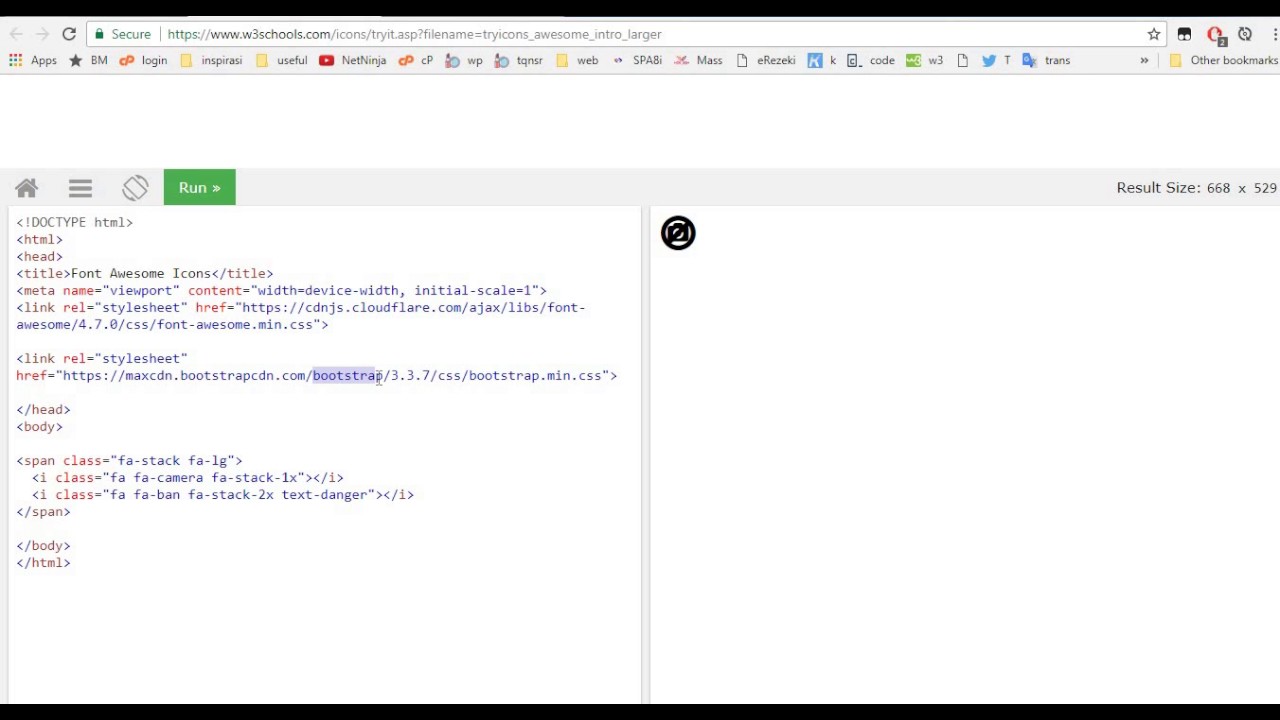Open the Twitter T bookmark
Viewport: 1280px width, 720px height.
tap(996, 60)
